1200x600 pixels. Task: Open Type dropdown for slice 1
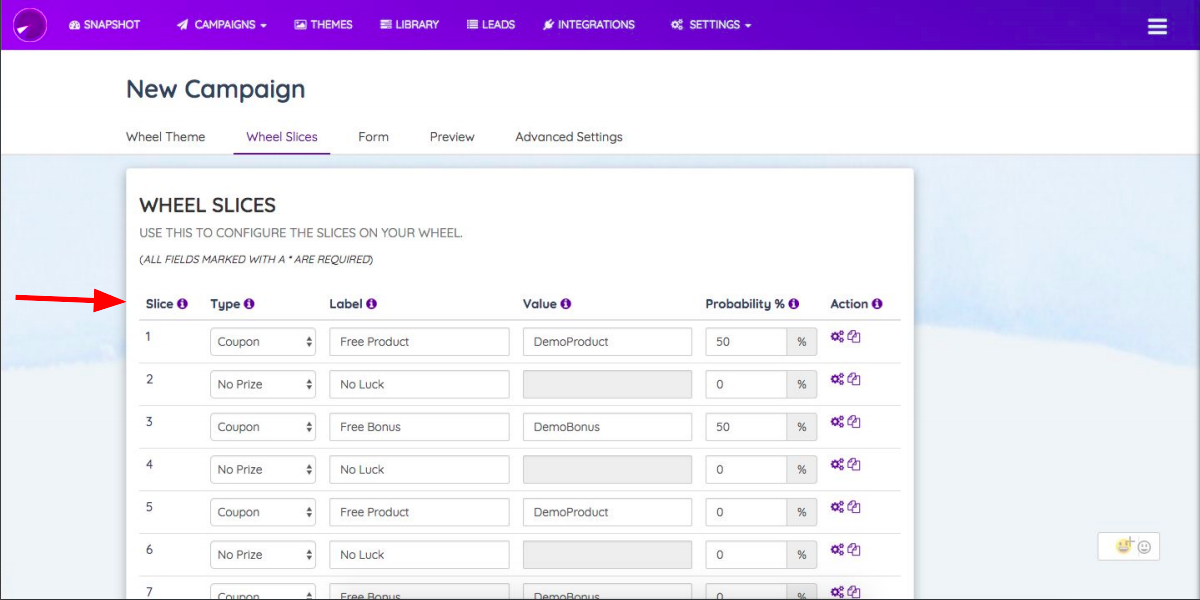coord(263,342)
